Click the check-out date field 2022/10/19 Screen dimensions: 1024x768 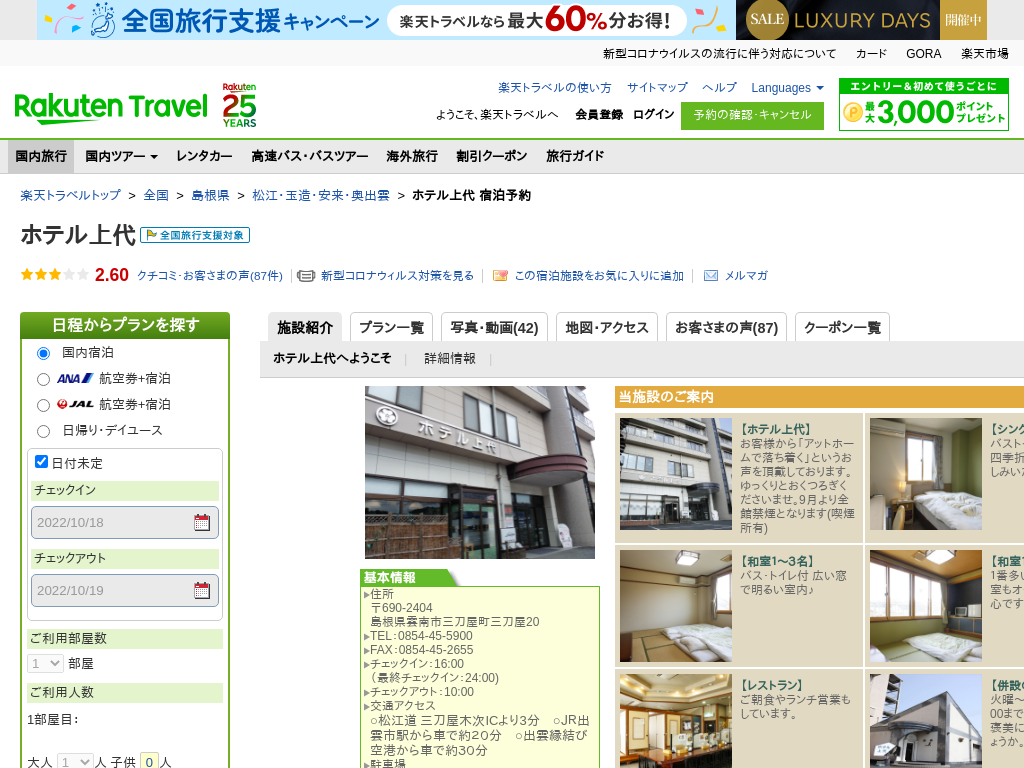(x=125, y=590)
